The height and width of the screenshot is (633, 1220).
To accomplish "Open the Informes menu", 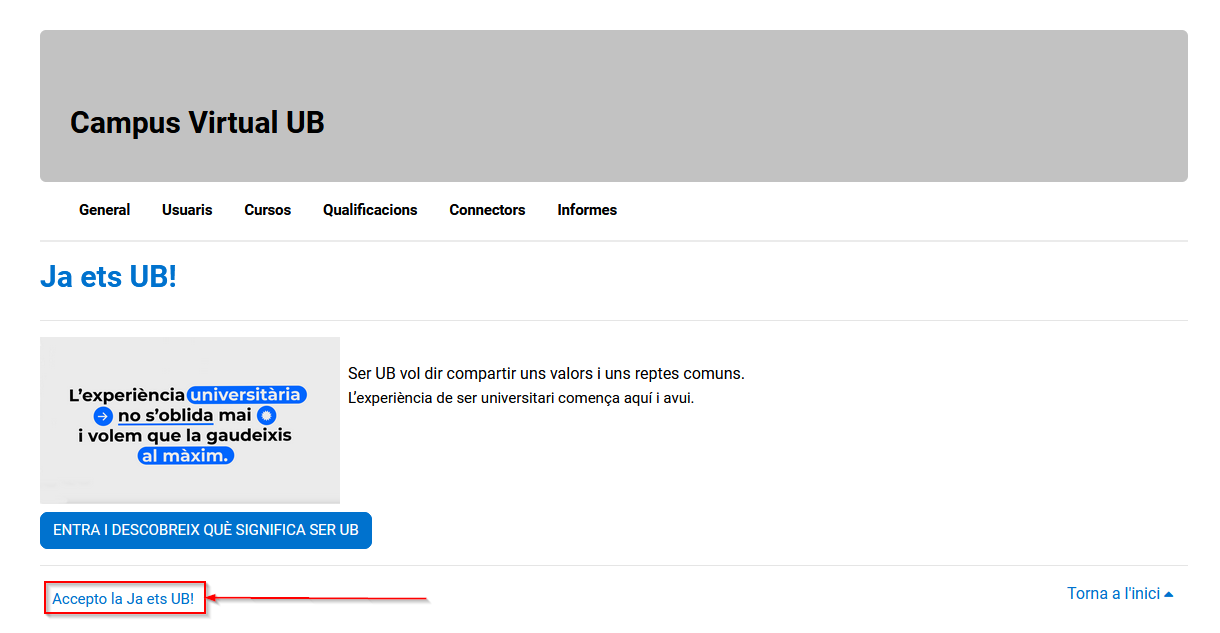I will (587, 210).
